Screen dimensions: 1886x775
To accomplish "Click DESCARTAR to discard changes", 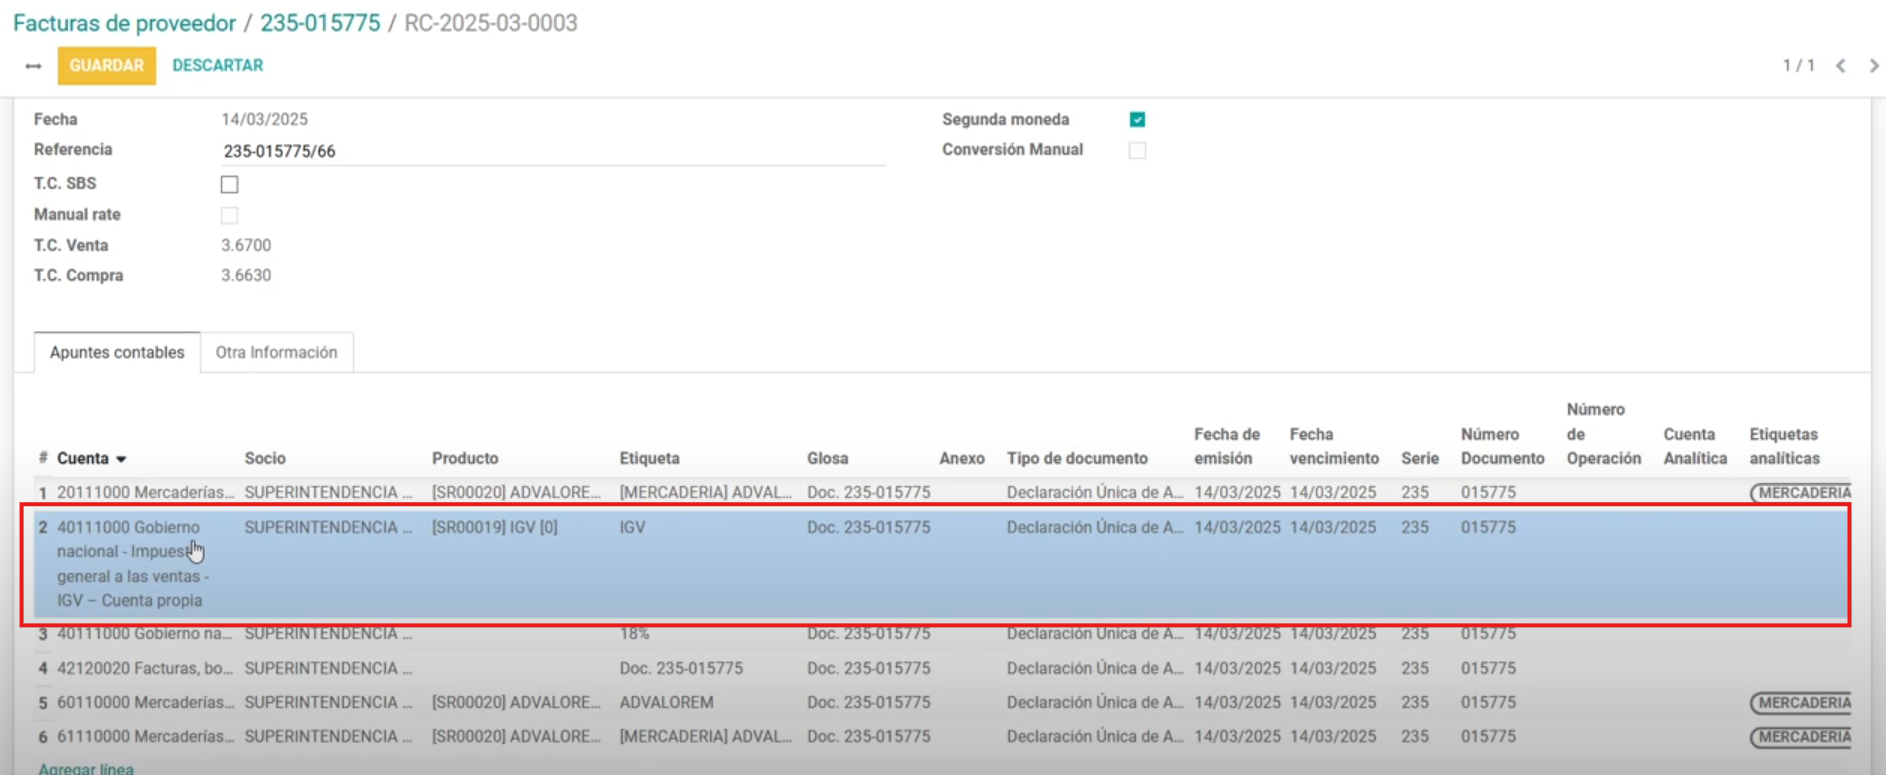I will point(217,66).
